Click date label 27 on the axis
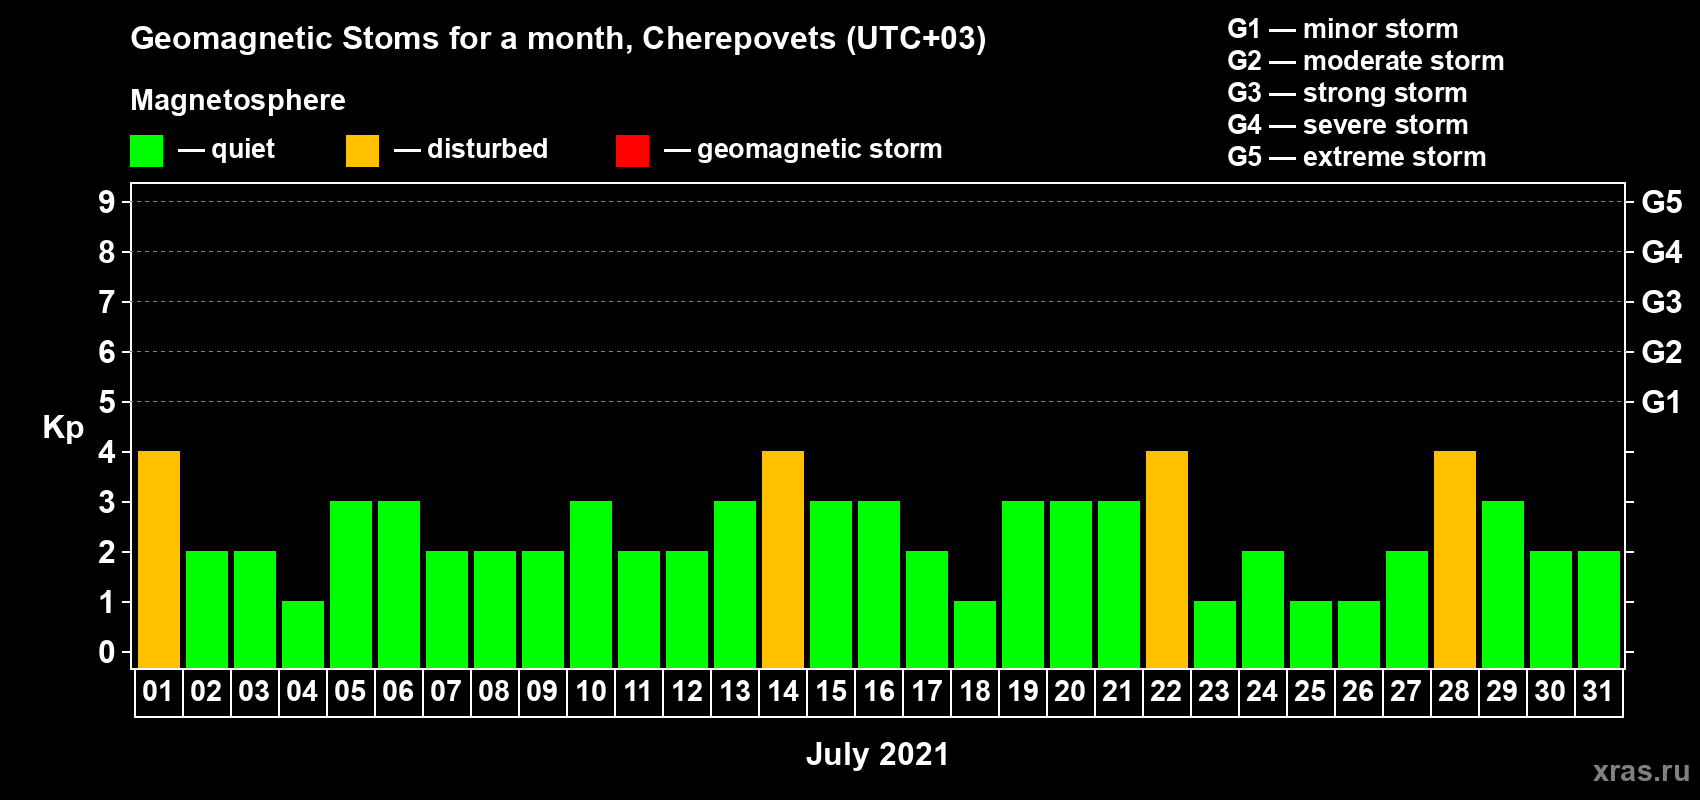The image size is (1700, 800). coord(1406,691)
